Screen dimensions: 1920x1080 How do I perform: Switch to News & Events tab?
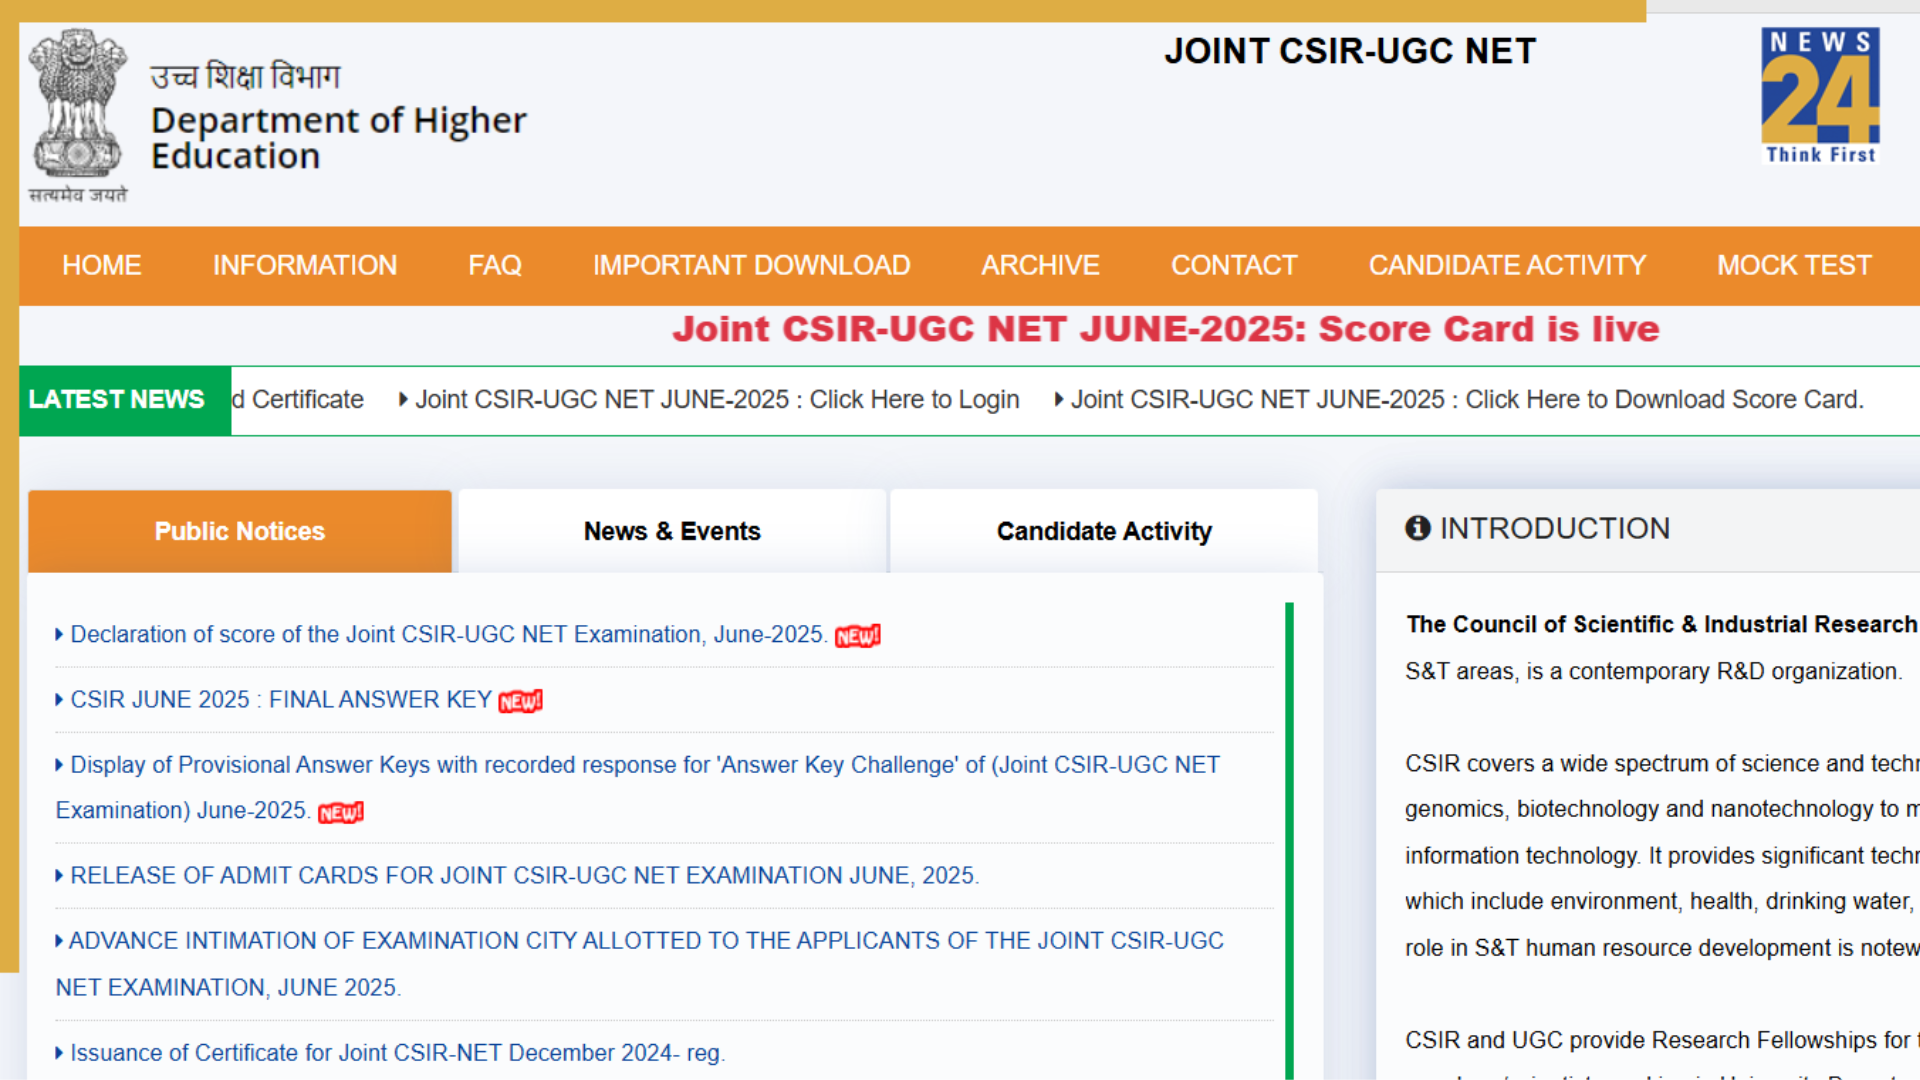(x=672, y=531)
